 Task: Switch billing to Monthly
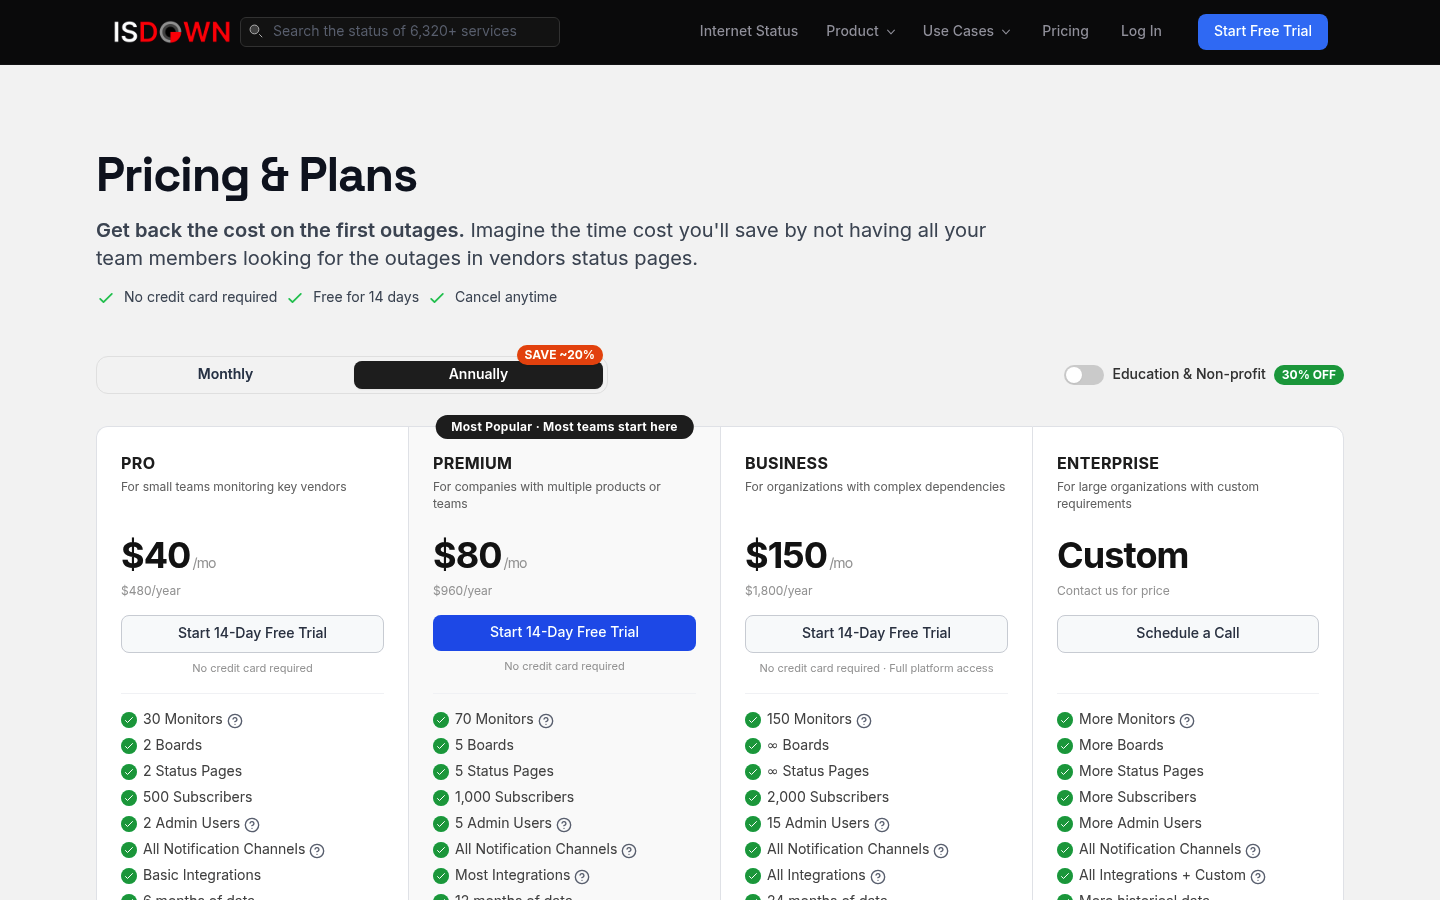pos(225,374)
